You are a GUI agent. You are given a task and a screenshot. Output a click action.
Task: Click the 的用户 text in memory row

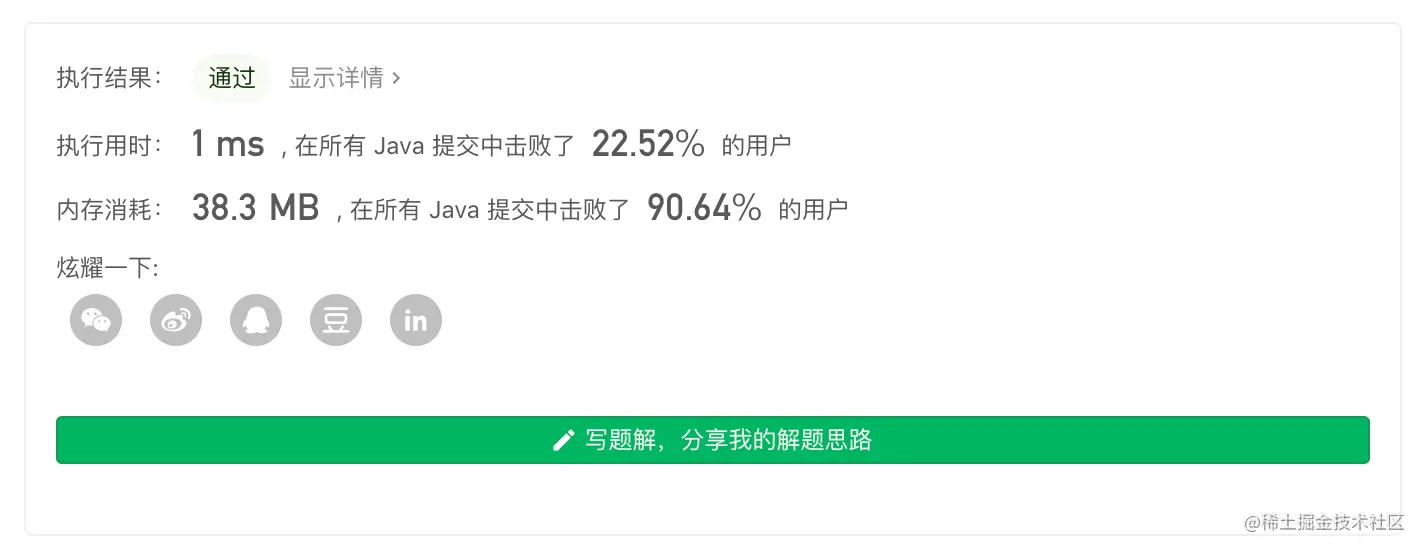pos(813,209)
